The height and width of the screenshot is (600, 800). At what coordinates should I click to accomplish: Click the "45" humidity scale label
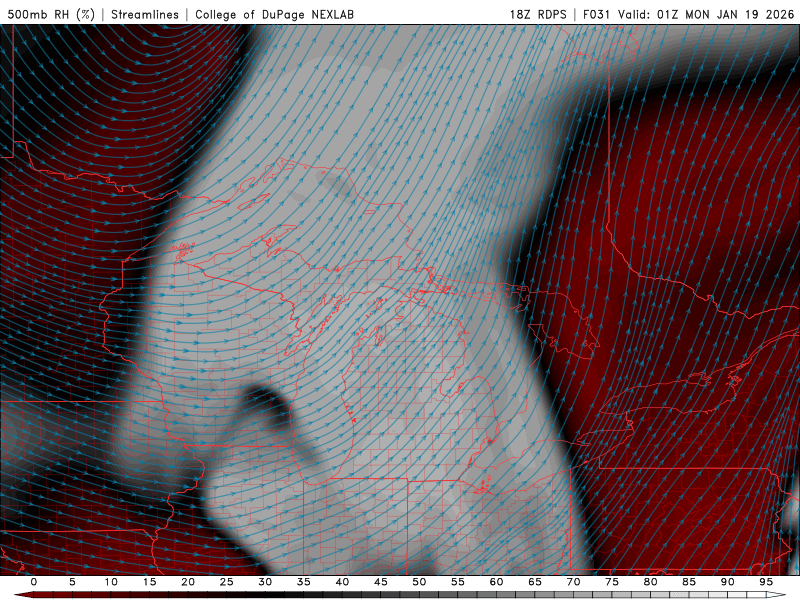[x=381, y=582]
